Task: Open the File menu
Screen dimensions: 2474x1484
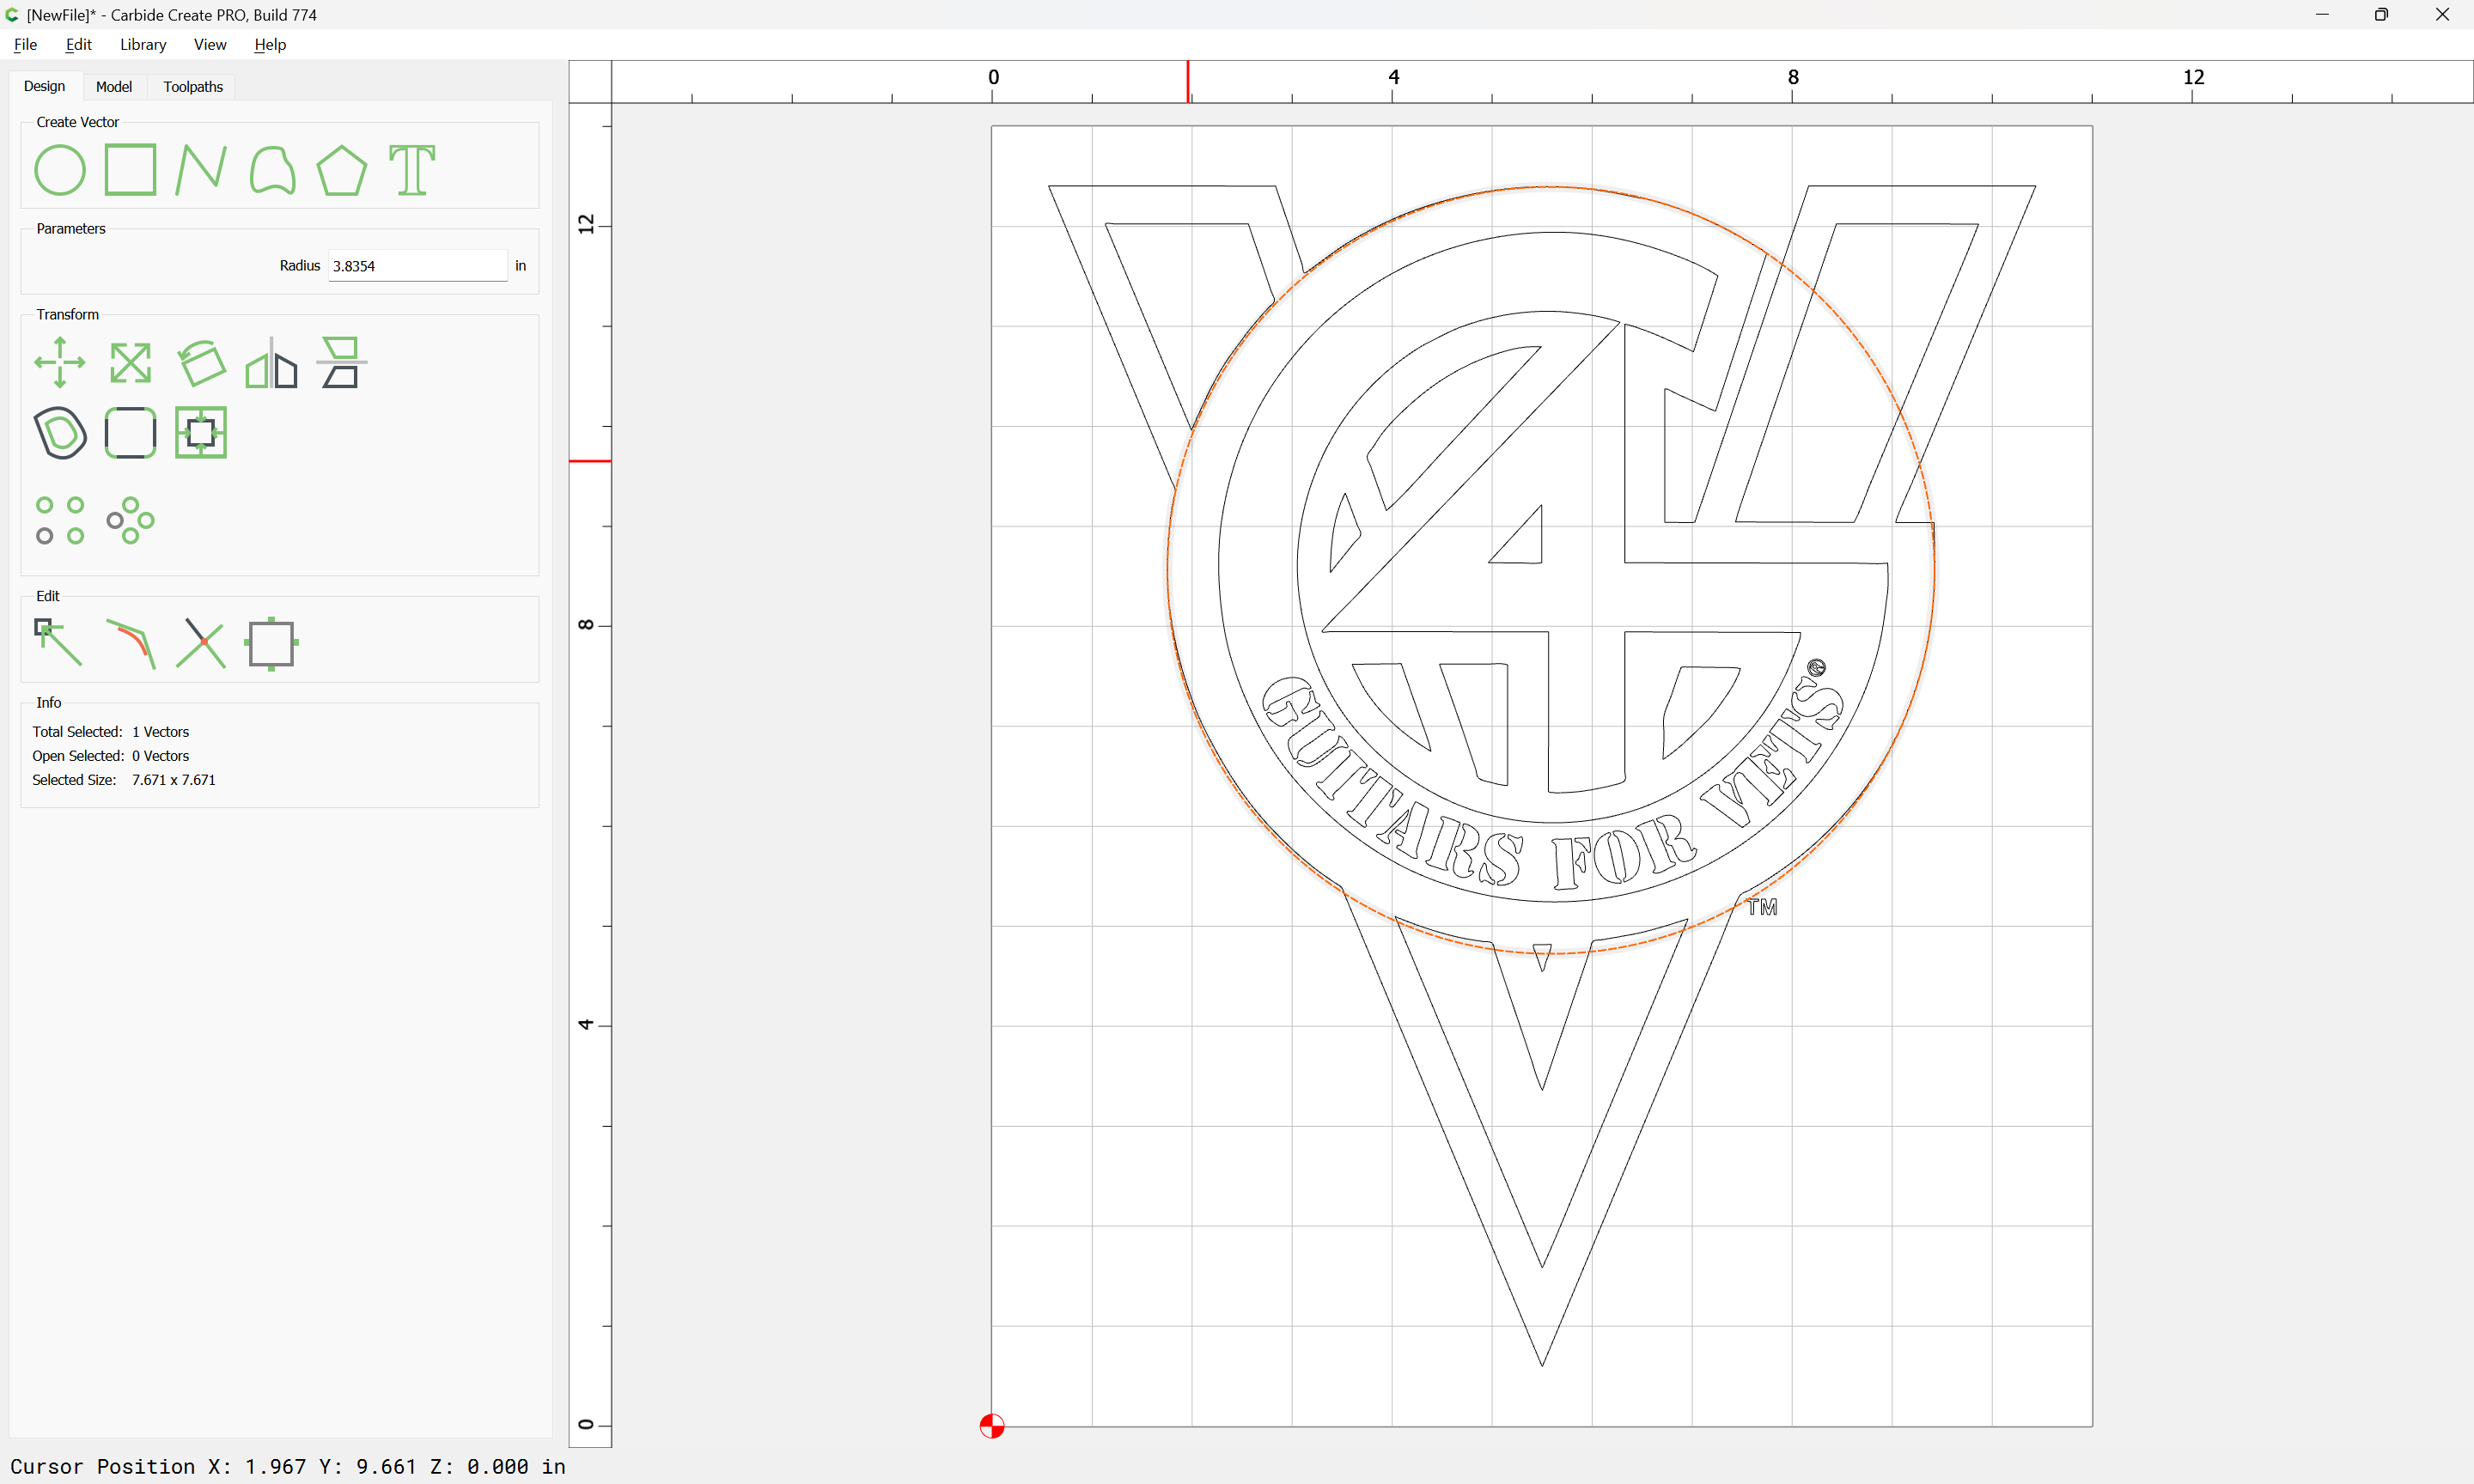Action: [26, 44]
